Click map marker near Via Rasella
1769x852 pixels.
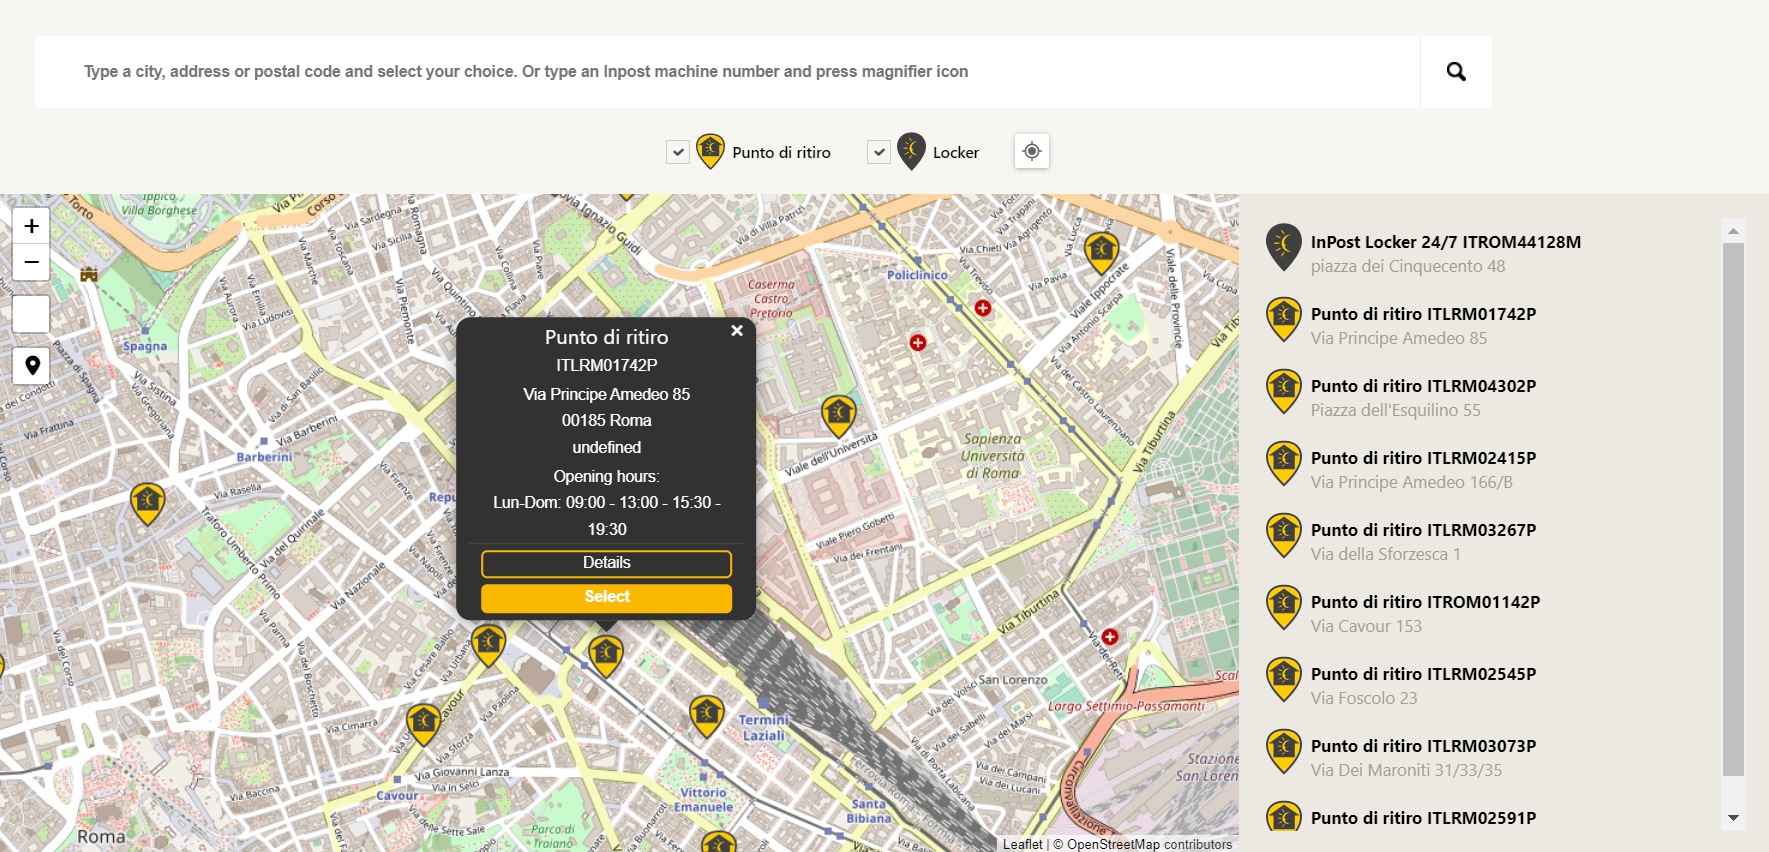148,502
